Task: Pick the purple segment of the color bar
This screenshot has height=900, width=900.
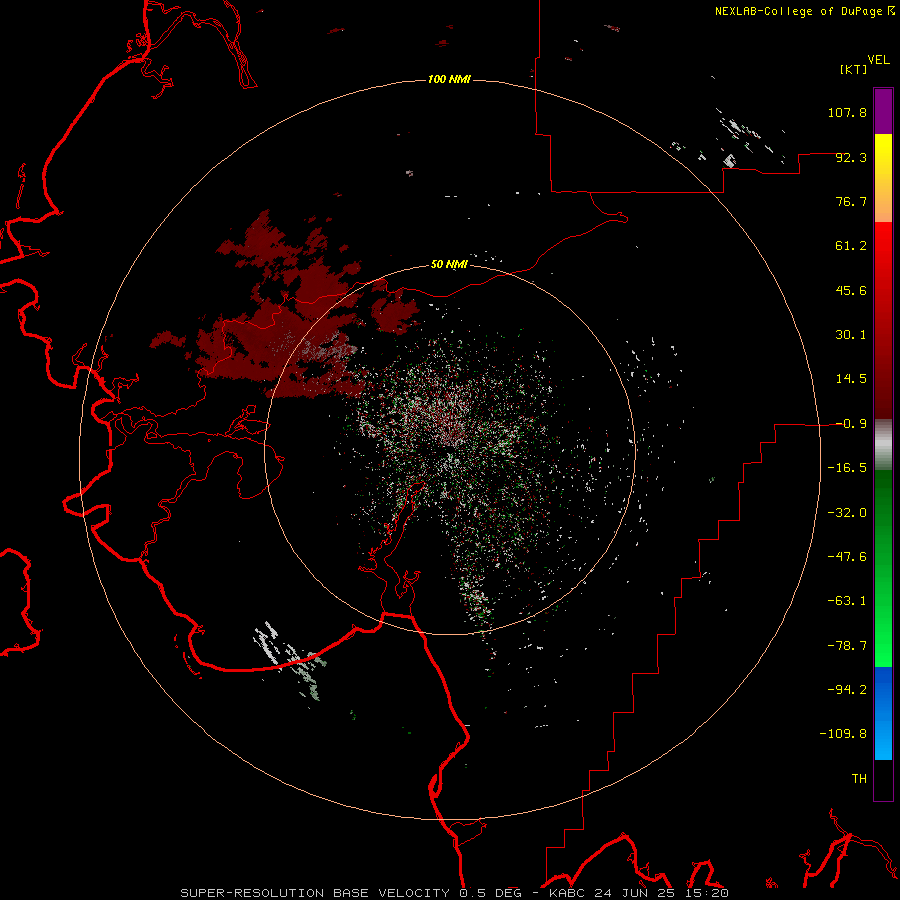Action: (x=883, y=111)
